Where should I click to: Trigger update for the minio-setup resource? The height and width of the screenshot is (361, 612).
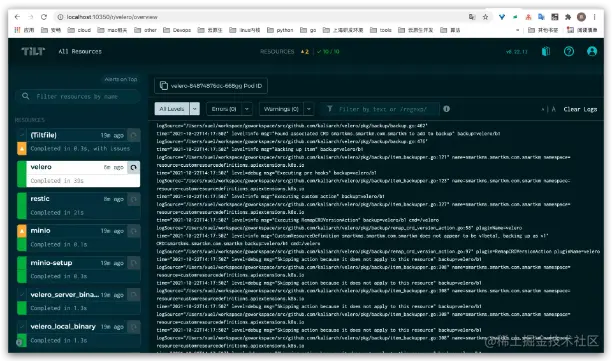tap(133, 263)
